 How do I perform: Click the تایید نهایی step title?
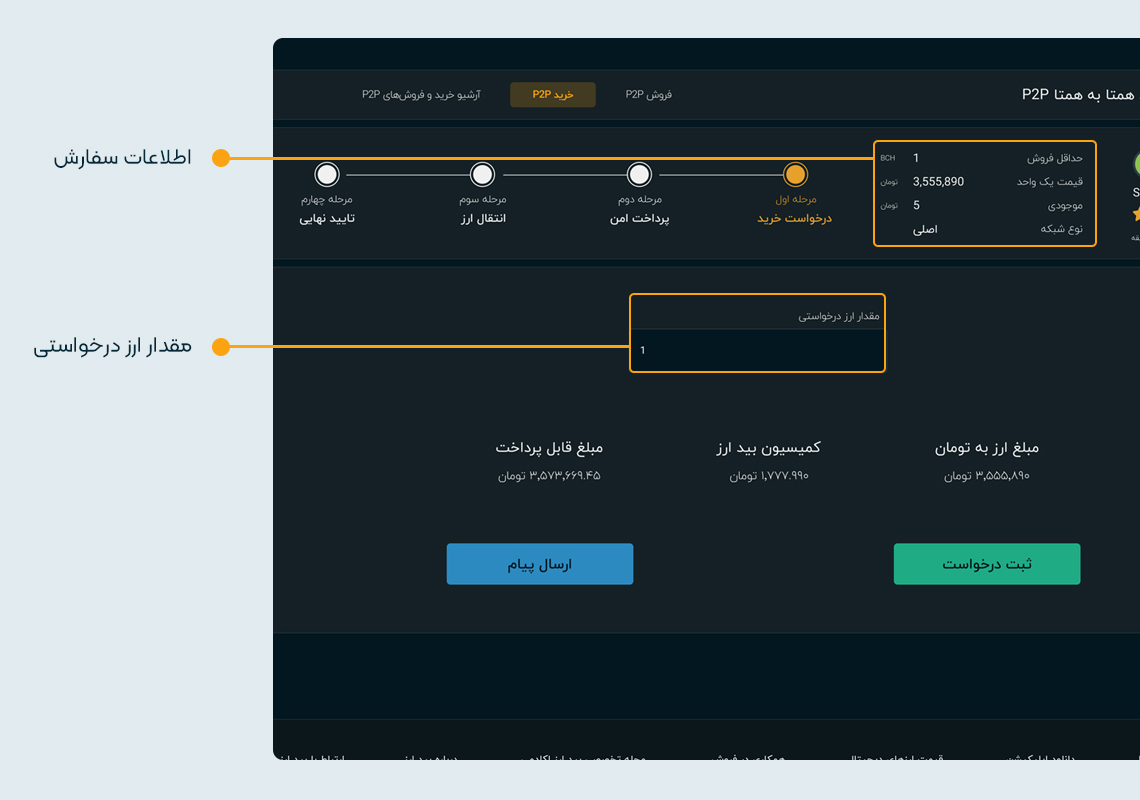click(x=327, y=218)
